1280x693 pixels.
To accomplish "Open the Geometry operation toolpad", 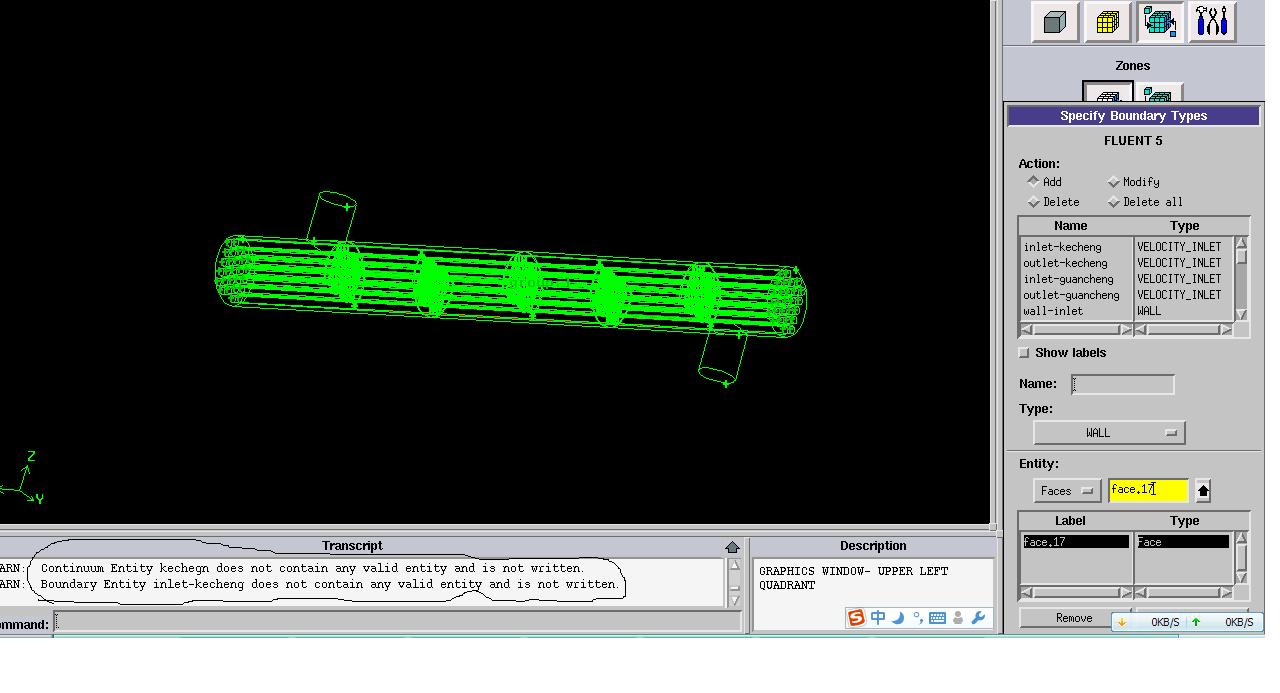I will (x=1055, y=22).
